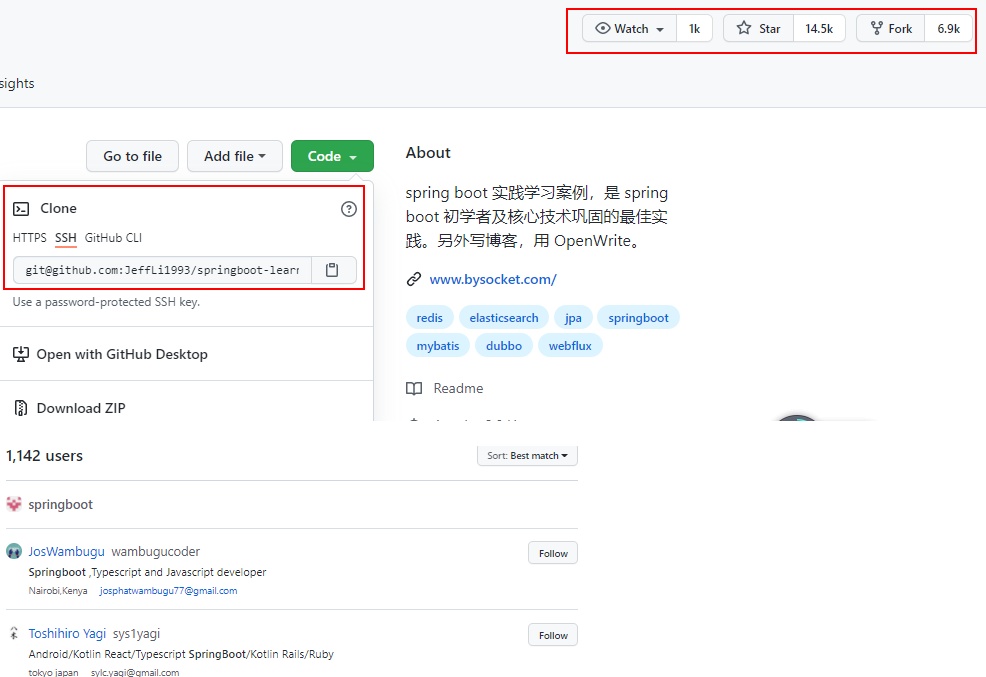The height and width of the screenshot is (677, 986).
Task: Toggle the green Code dropdown
Action: tap(332, 156)
